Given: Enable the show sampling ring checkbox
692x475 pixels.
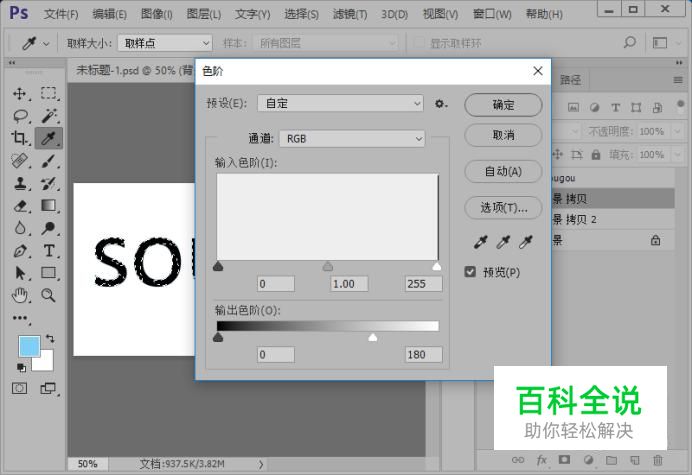Looking at the screenshot, I should (419, 43).
